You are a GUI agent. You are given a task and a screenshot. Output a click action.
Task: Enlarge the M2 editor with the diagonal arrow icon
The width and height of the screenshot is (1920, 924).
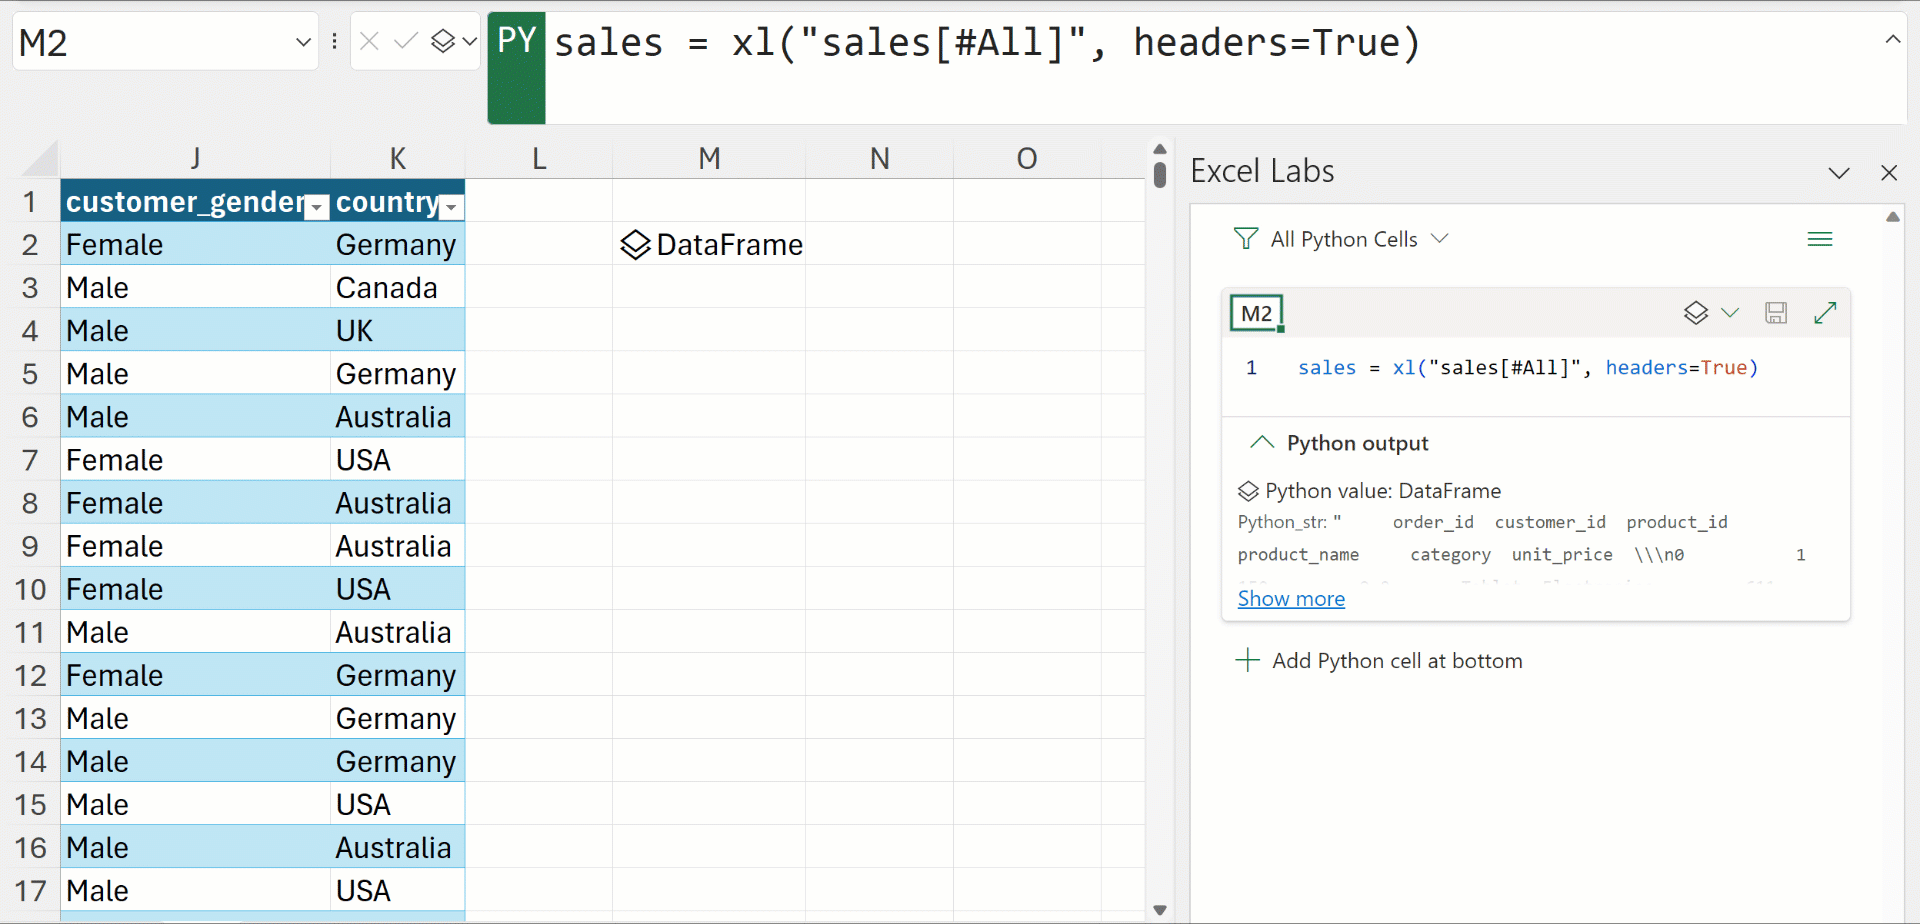point(1826,312)
